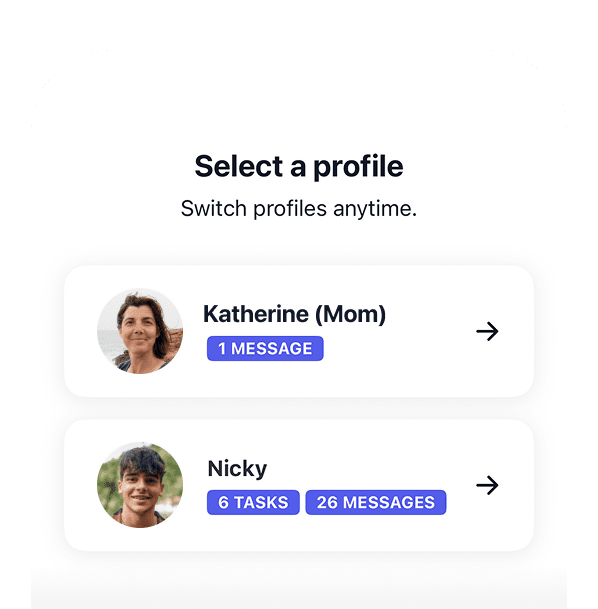Viewport: 598px width, 609px height.
Task: Open the 1 MESSAGE badge
Action: [265, 348]
